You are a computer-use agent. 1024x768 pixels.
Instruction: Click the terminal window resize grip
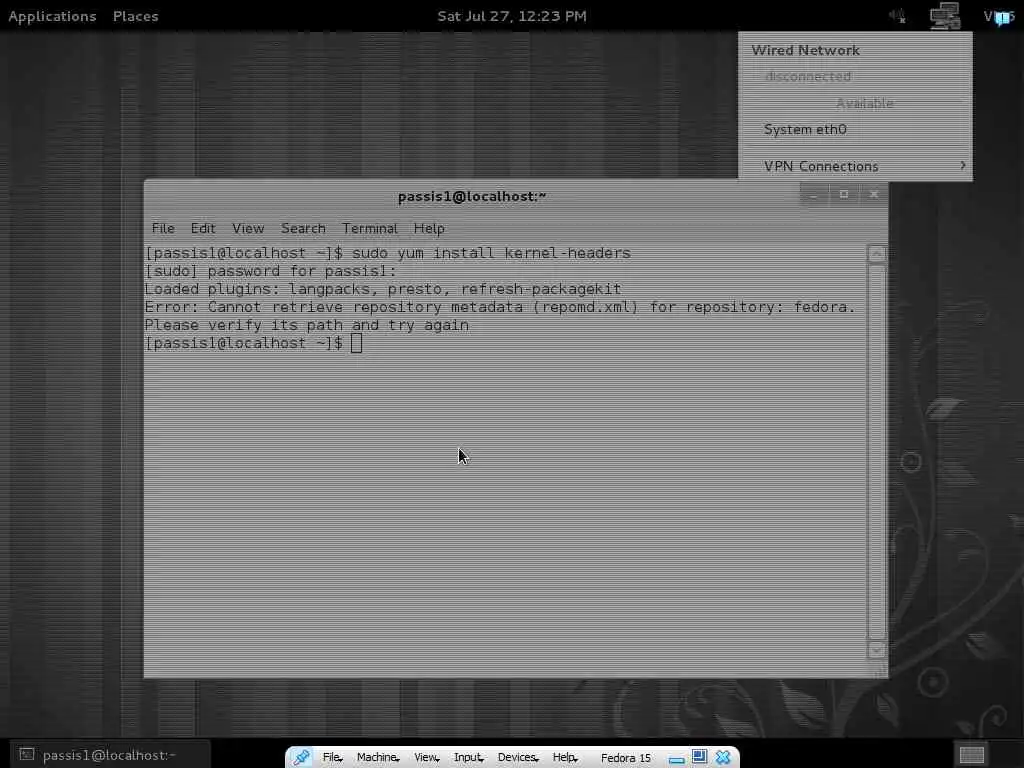(879, 670)
